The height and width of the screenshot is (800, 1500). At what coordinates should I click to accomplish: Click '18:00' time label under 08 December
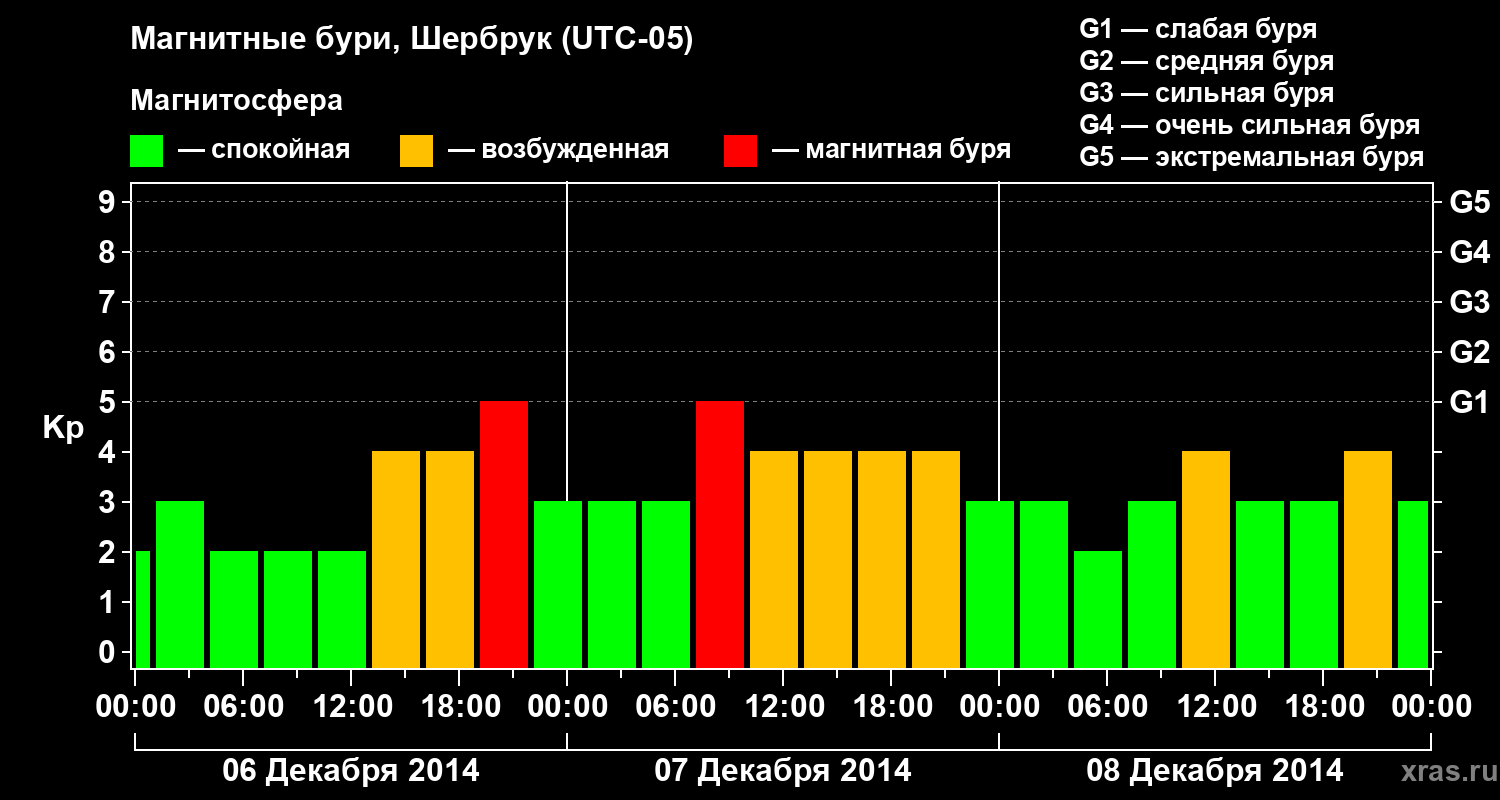[x=1323, y=707]
